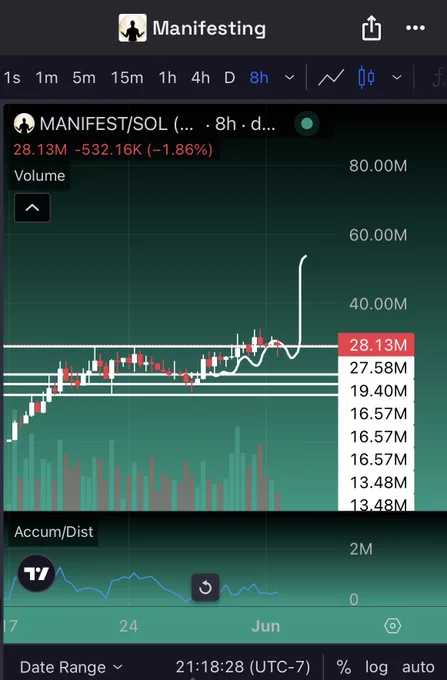Select the D daily timeframe

click(x=229, y=78)
